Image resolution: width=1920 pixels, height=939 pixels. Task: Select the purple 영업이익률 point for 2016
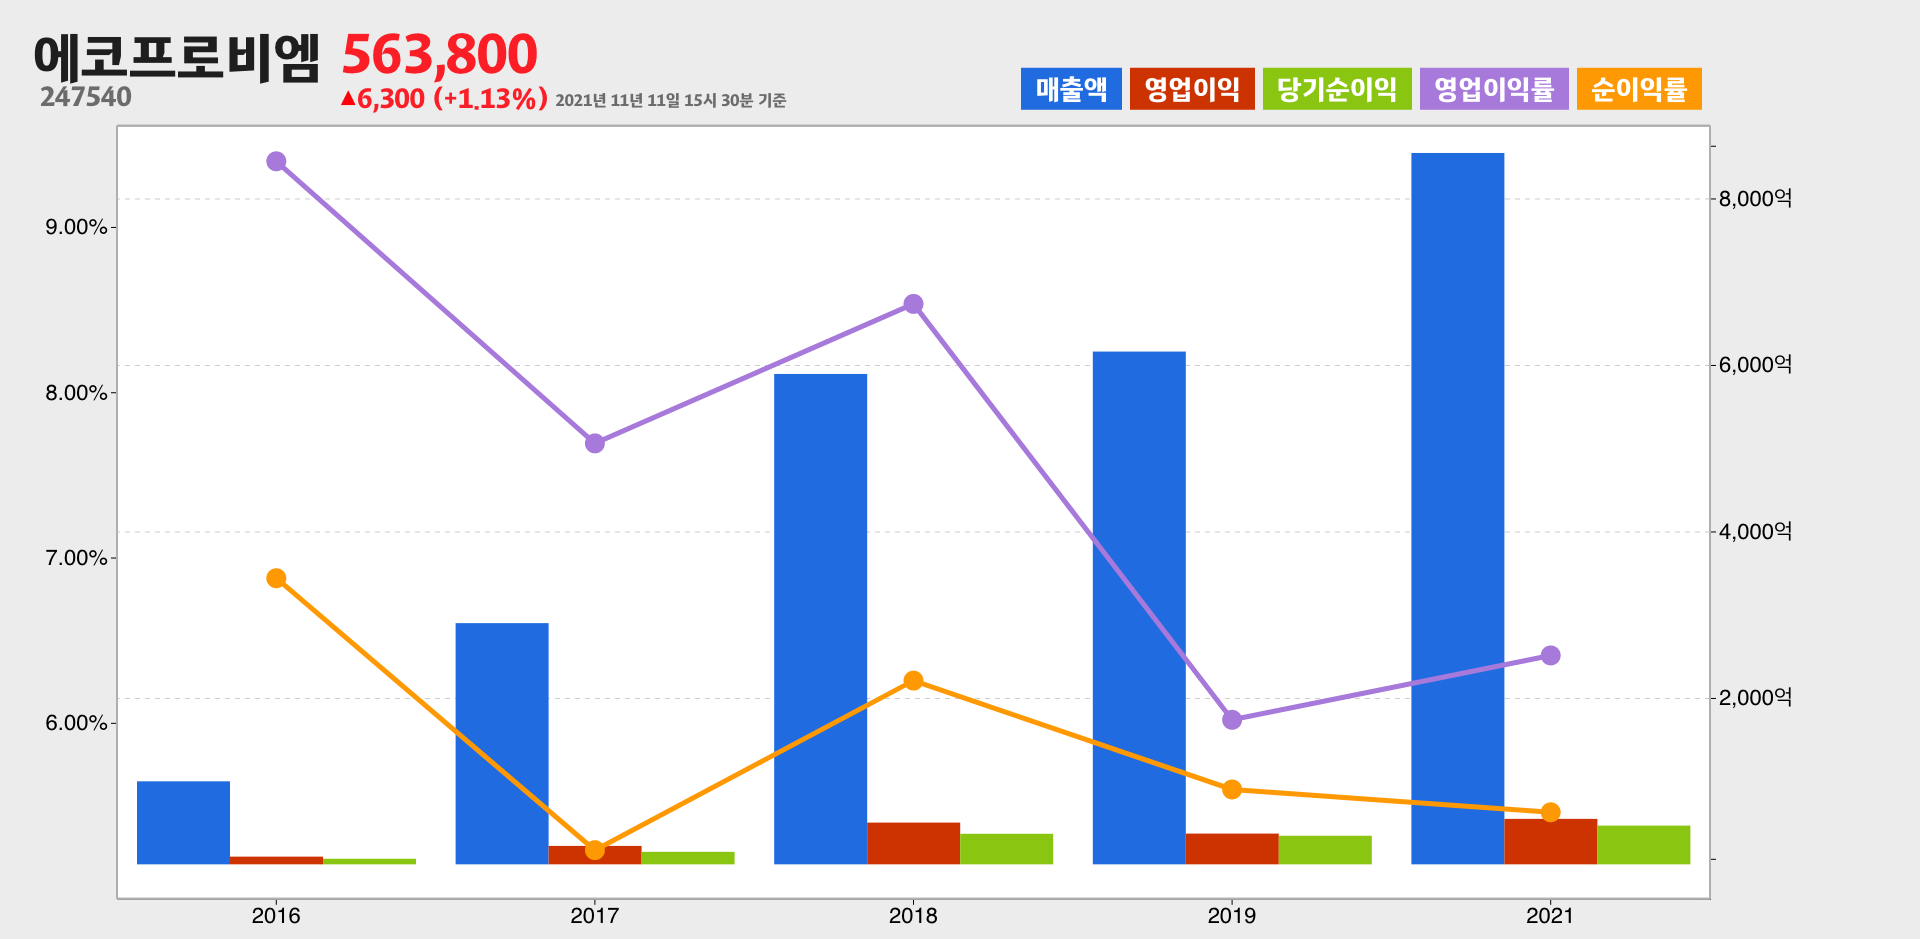point(277,162)
